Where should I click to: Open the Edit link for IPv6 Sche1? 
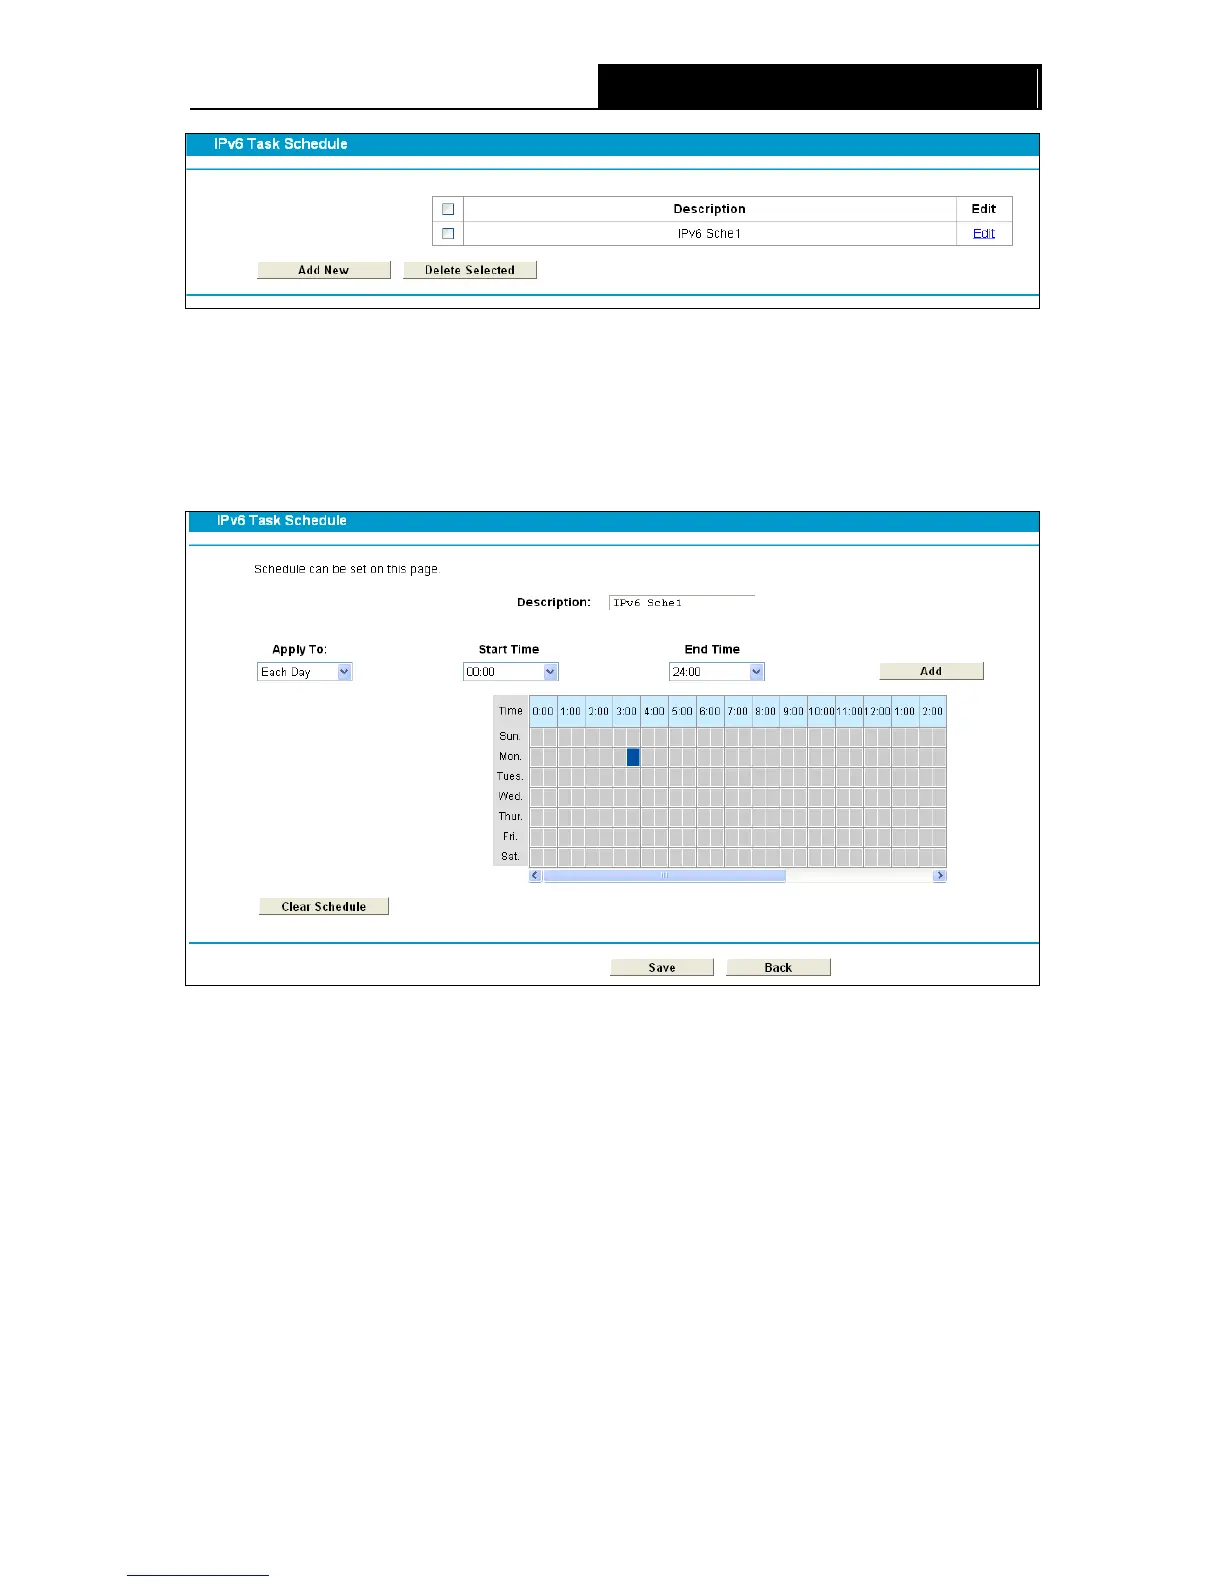point(984,233)
